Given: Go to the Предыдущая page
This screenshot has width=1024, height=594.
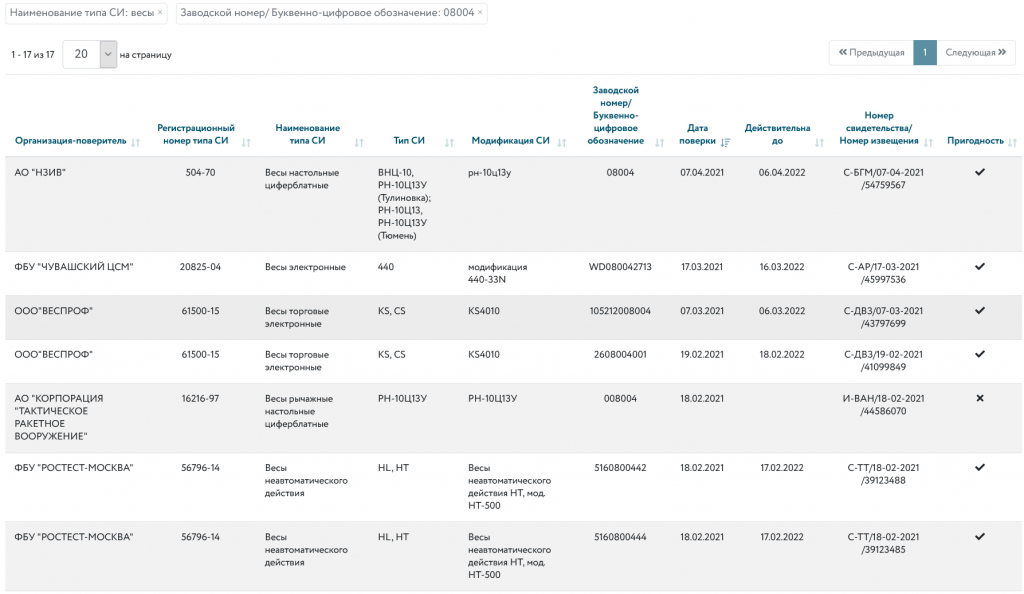Looking at the screenshot, I should (x=871, y=52).
